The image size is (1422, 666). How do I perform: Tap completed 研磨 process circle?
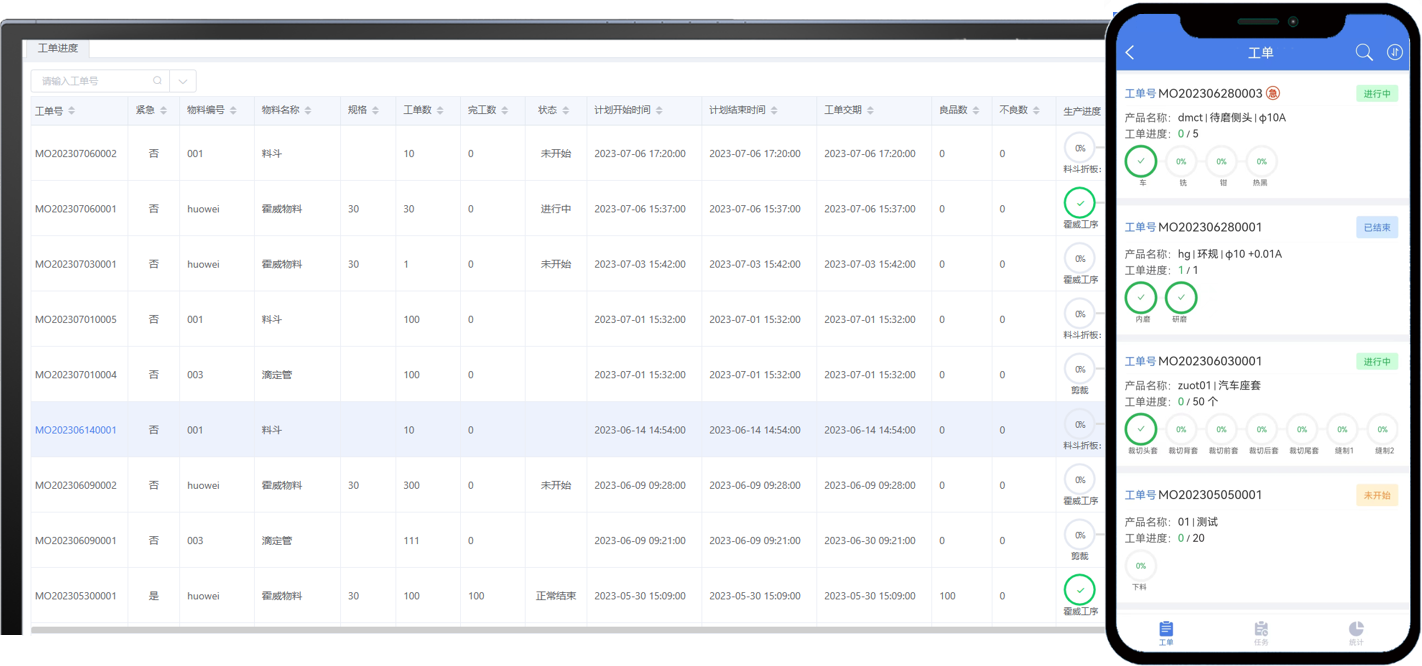(x=1181, y=297)
